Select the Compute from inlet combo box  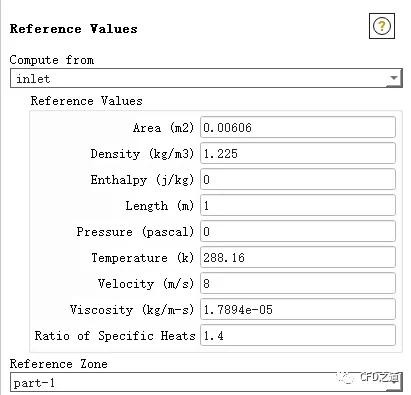pyautogui.click(x=206, y=78)
